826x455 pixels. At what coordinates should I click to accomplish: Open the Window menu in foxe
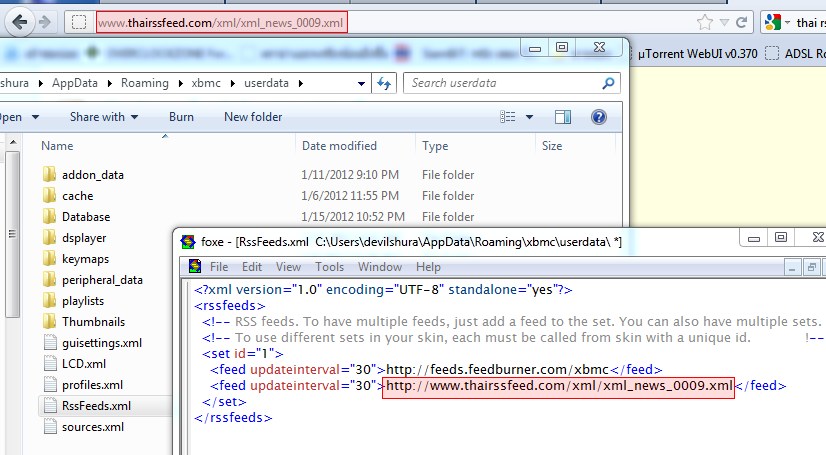click(380, 267)
